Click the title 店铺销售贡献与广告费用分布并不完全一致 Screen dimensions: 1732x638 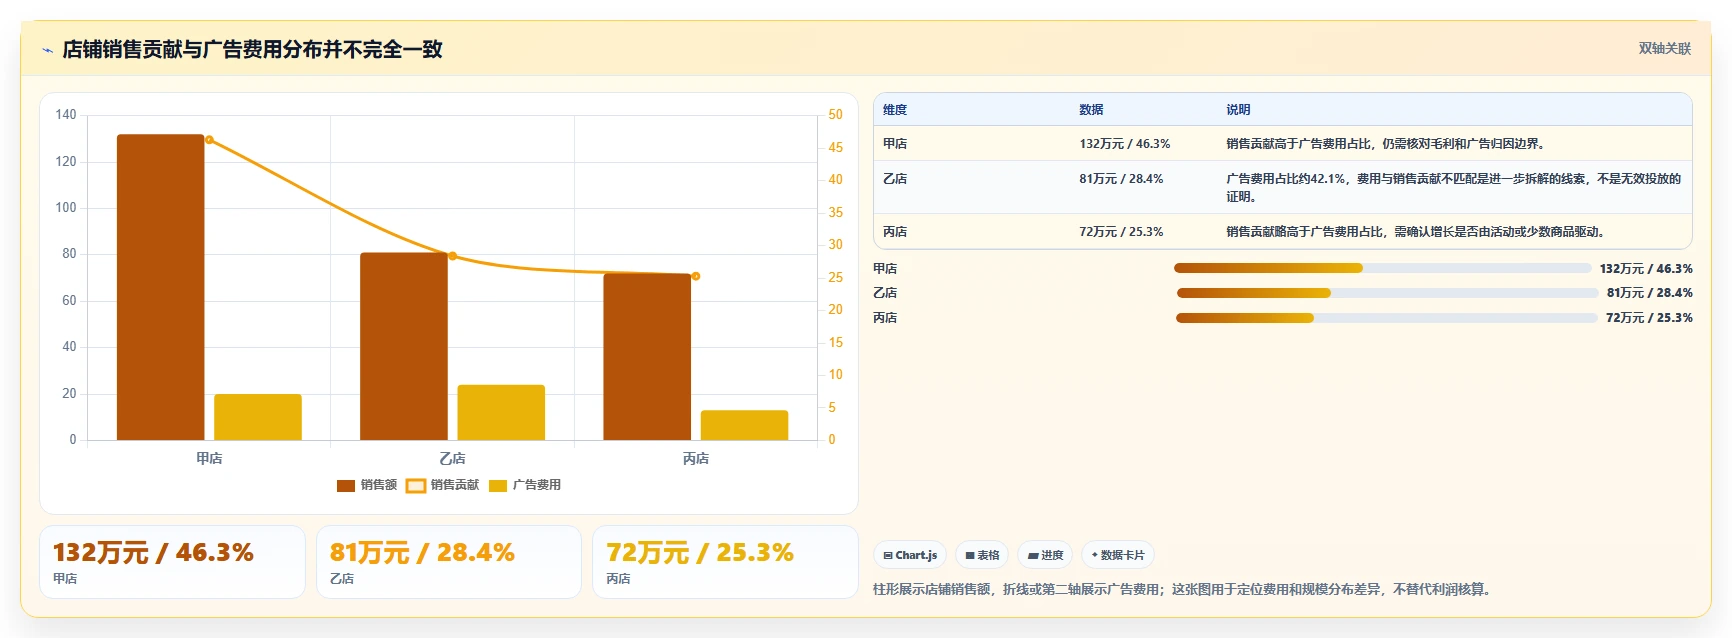pos(252,50)
